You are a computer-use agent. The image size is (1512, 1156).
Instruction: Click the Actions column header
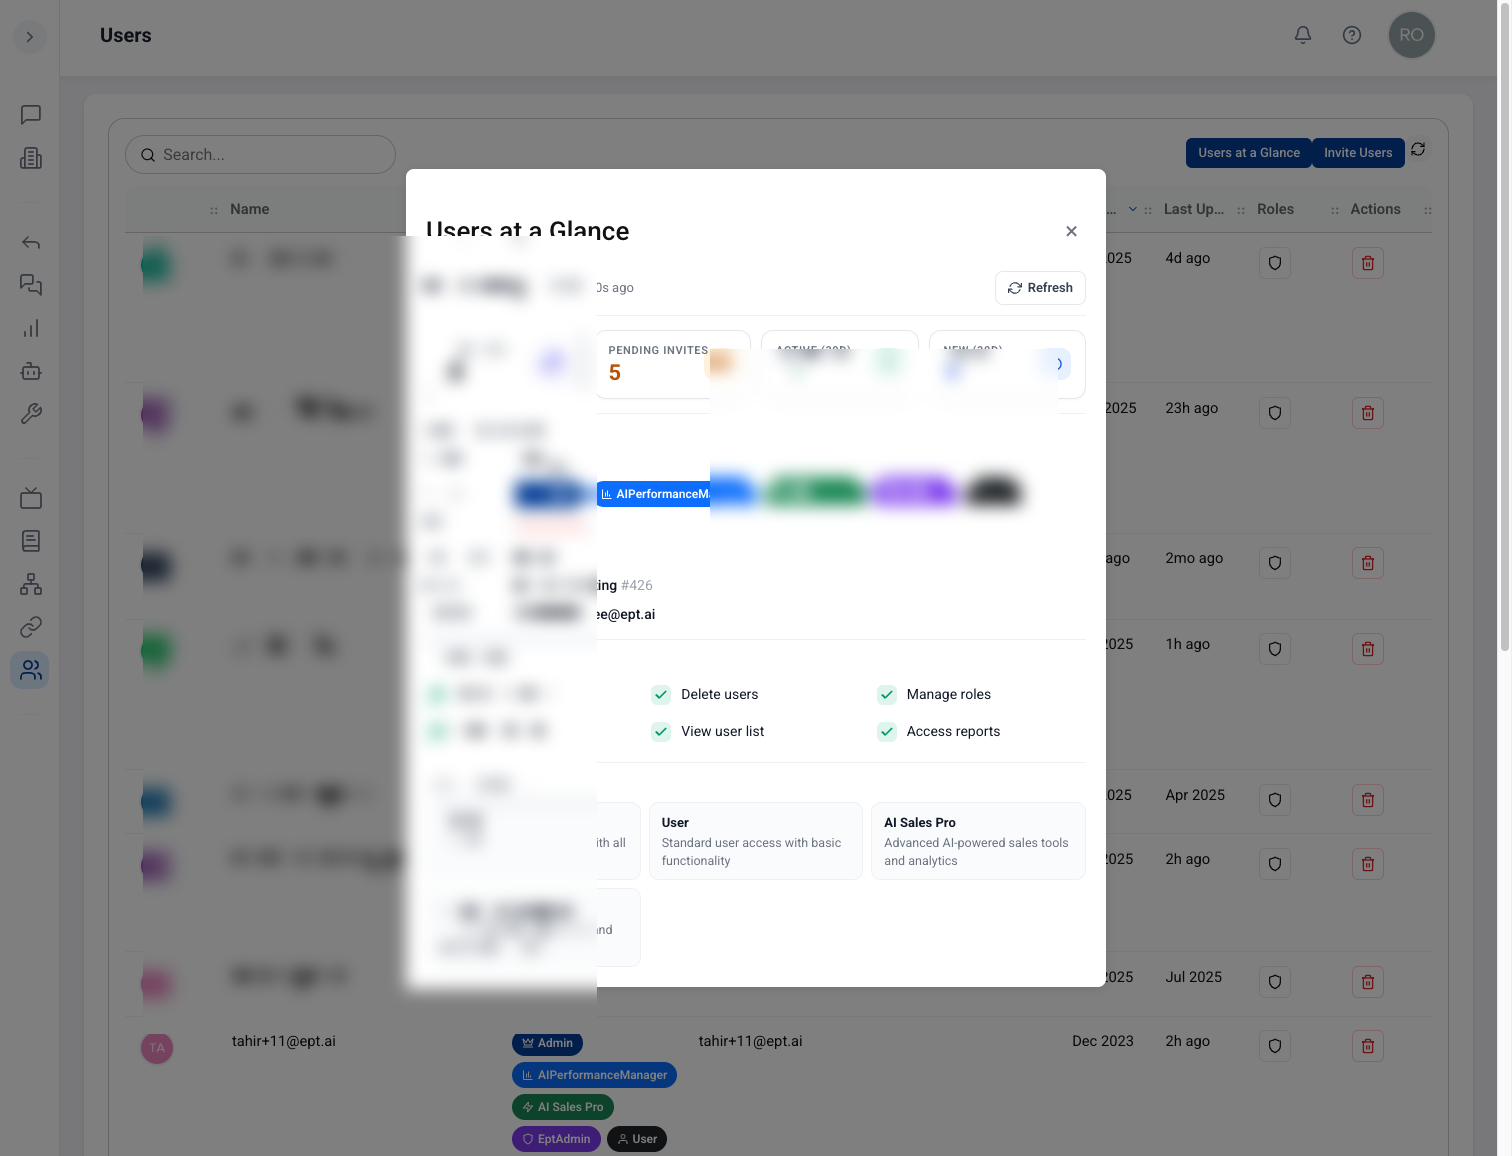coord(1375,209)
